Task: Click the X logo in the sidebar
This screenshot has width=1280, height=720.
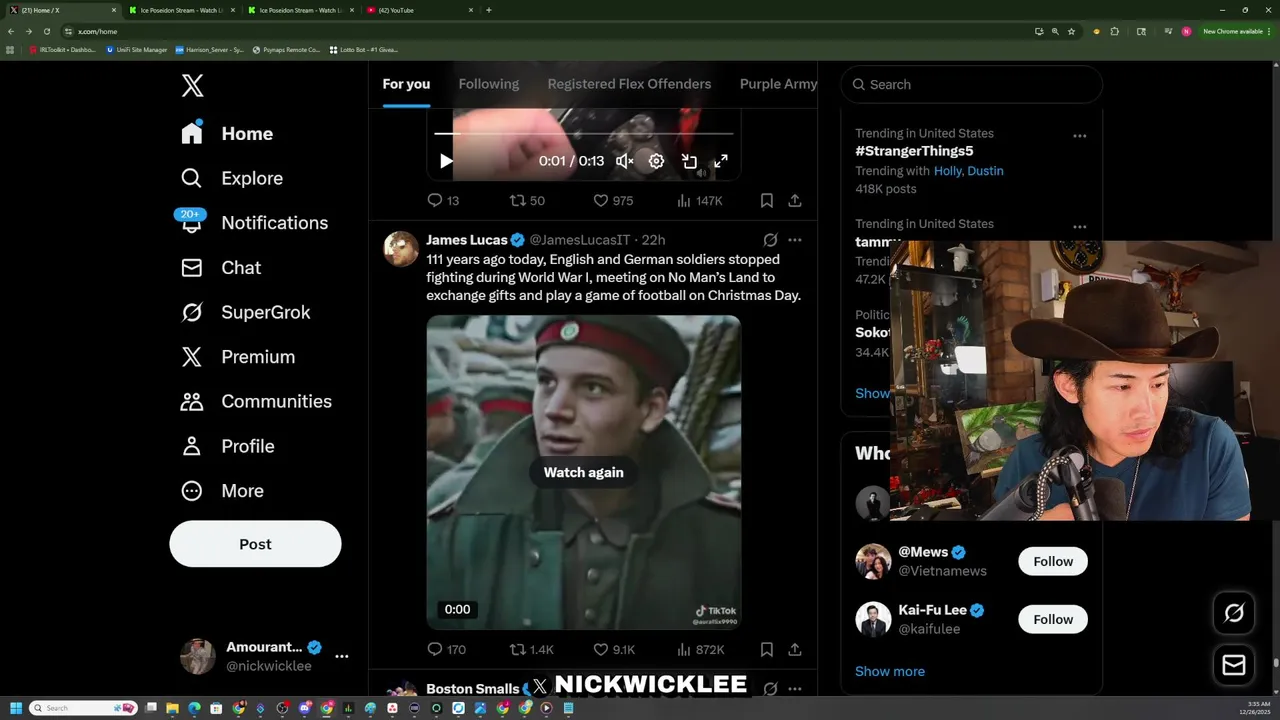Action: pos(193,85)
